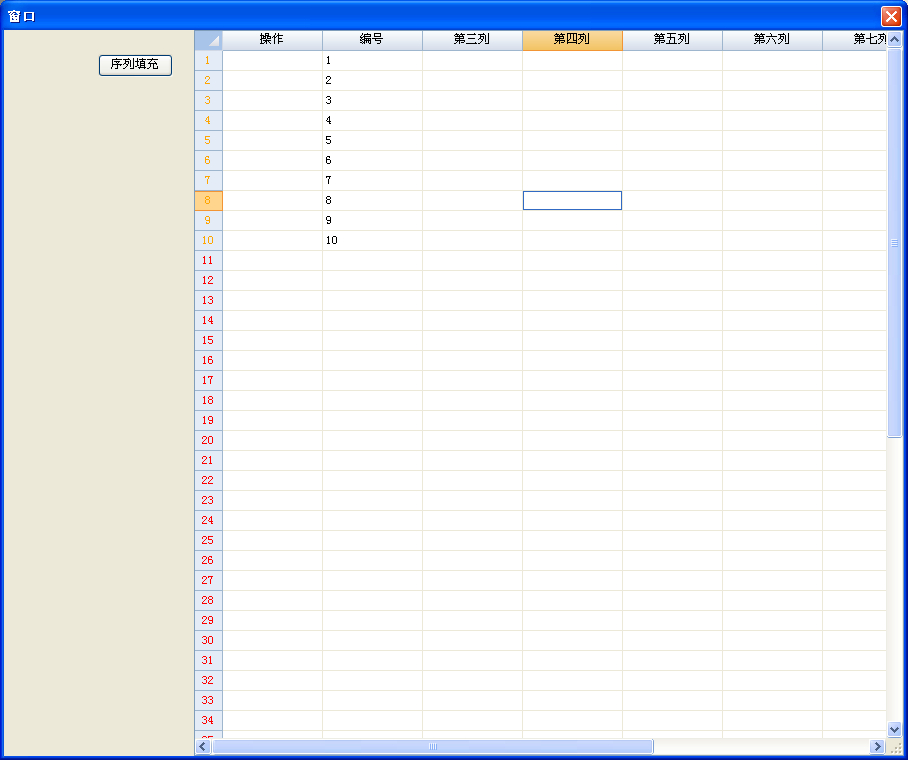This screenshot has height=760, width=908.
Task: Click the 序列填充 button
Action: [135, 65]
